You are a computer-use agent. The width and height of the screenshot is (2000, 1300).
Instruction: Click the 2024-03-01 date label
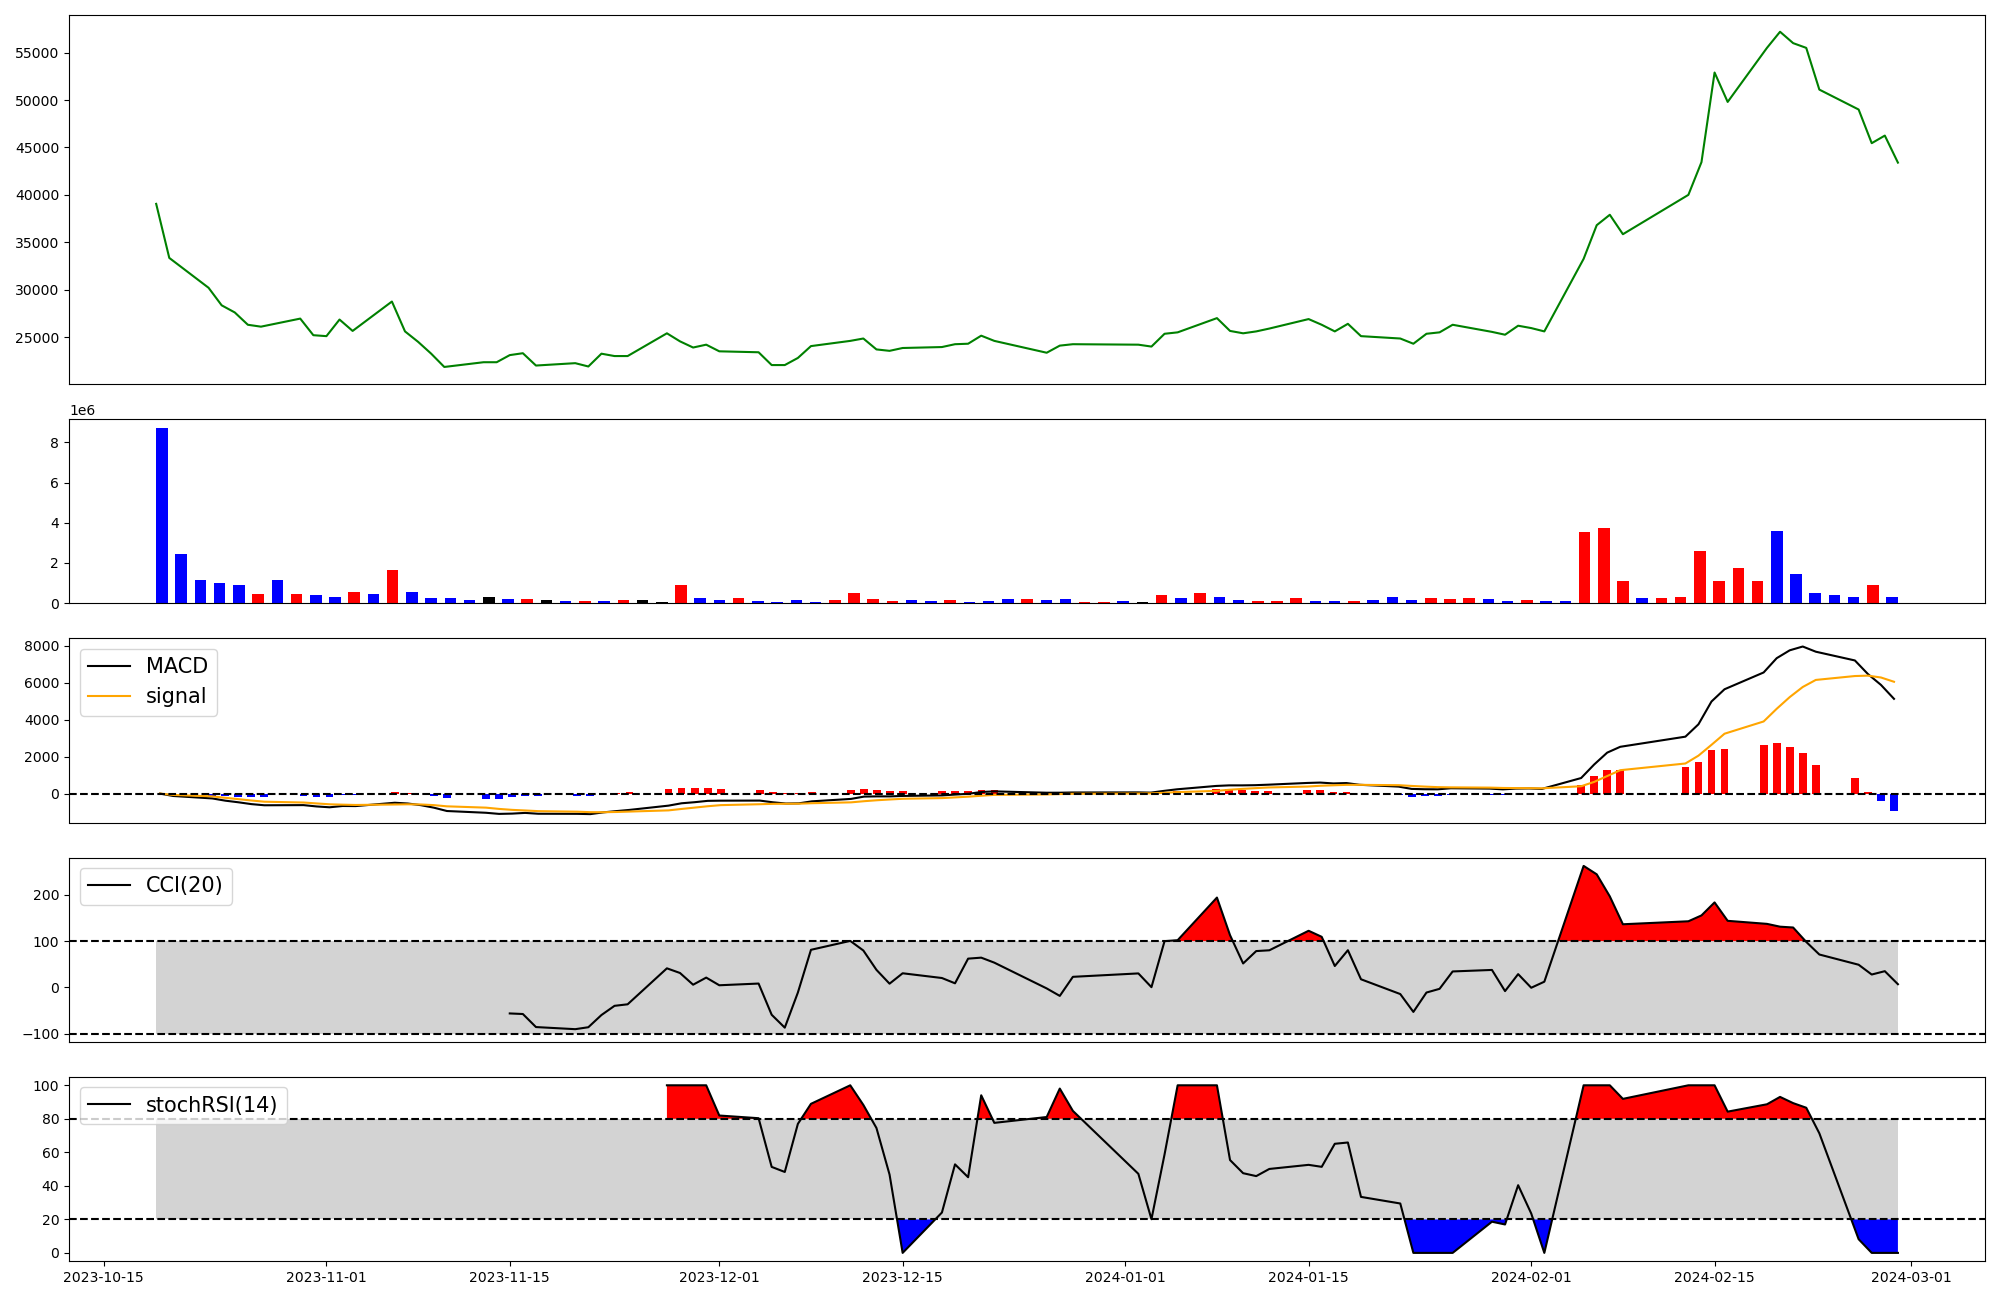(x=1911, y=1277)
